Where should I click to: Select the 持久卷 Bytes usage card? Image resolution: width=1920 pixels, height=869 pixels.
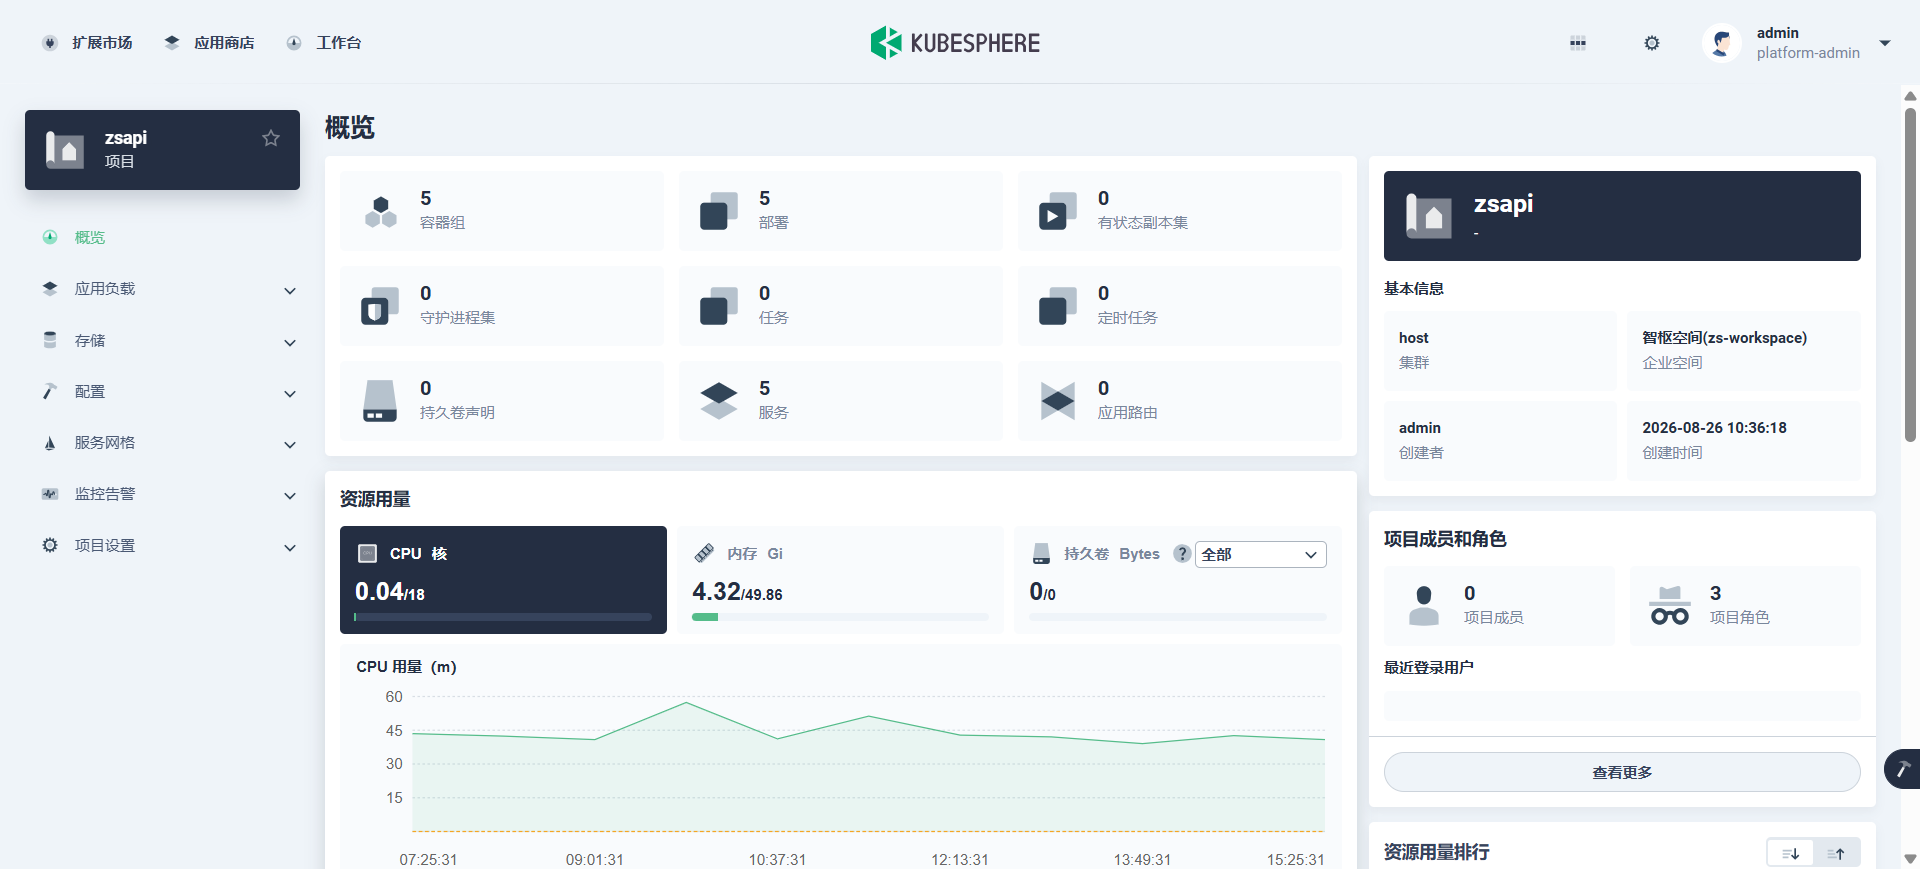[x=1178, y=580]
